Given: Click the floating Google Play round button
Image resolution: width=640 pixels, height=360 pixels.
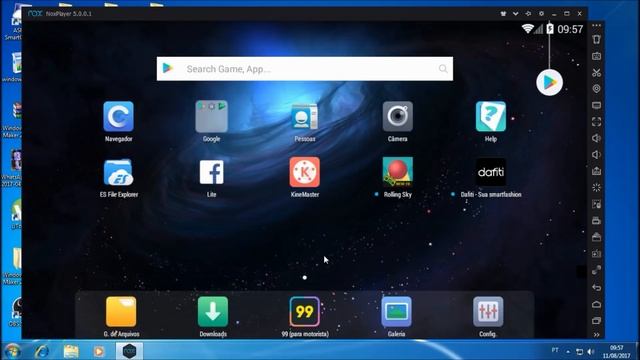Looking at the screenshot, I should [x=549, y=82].
